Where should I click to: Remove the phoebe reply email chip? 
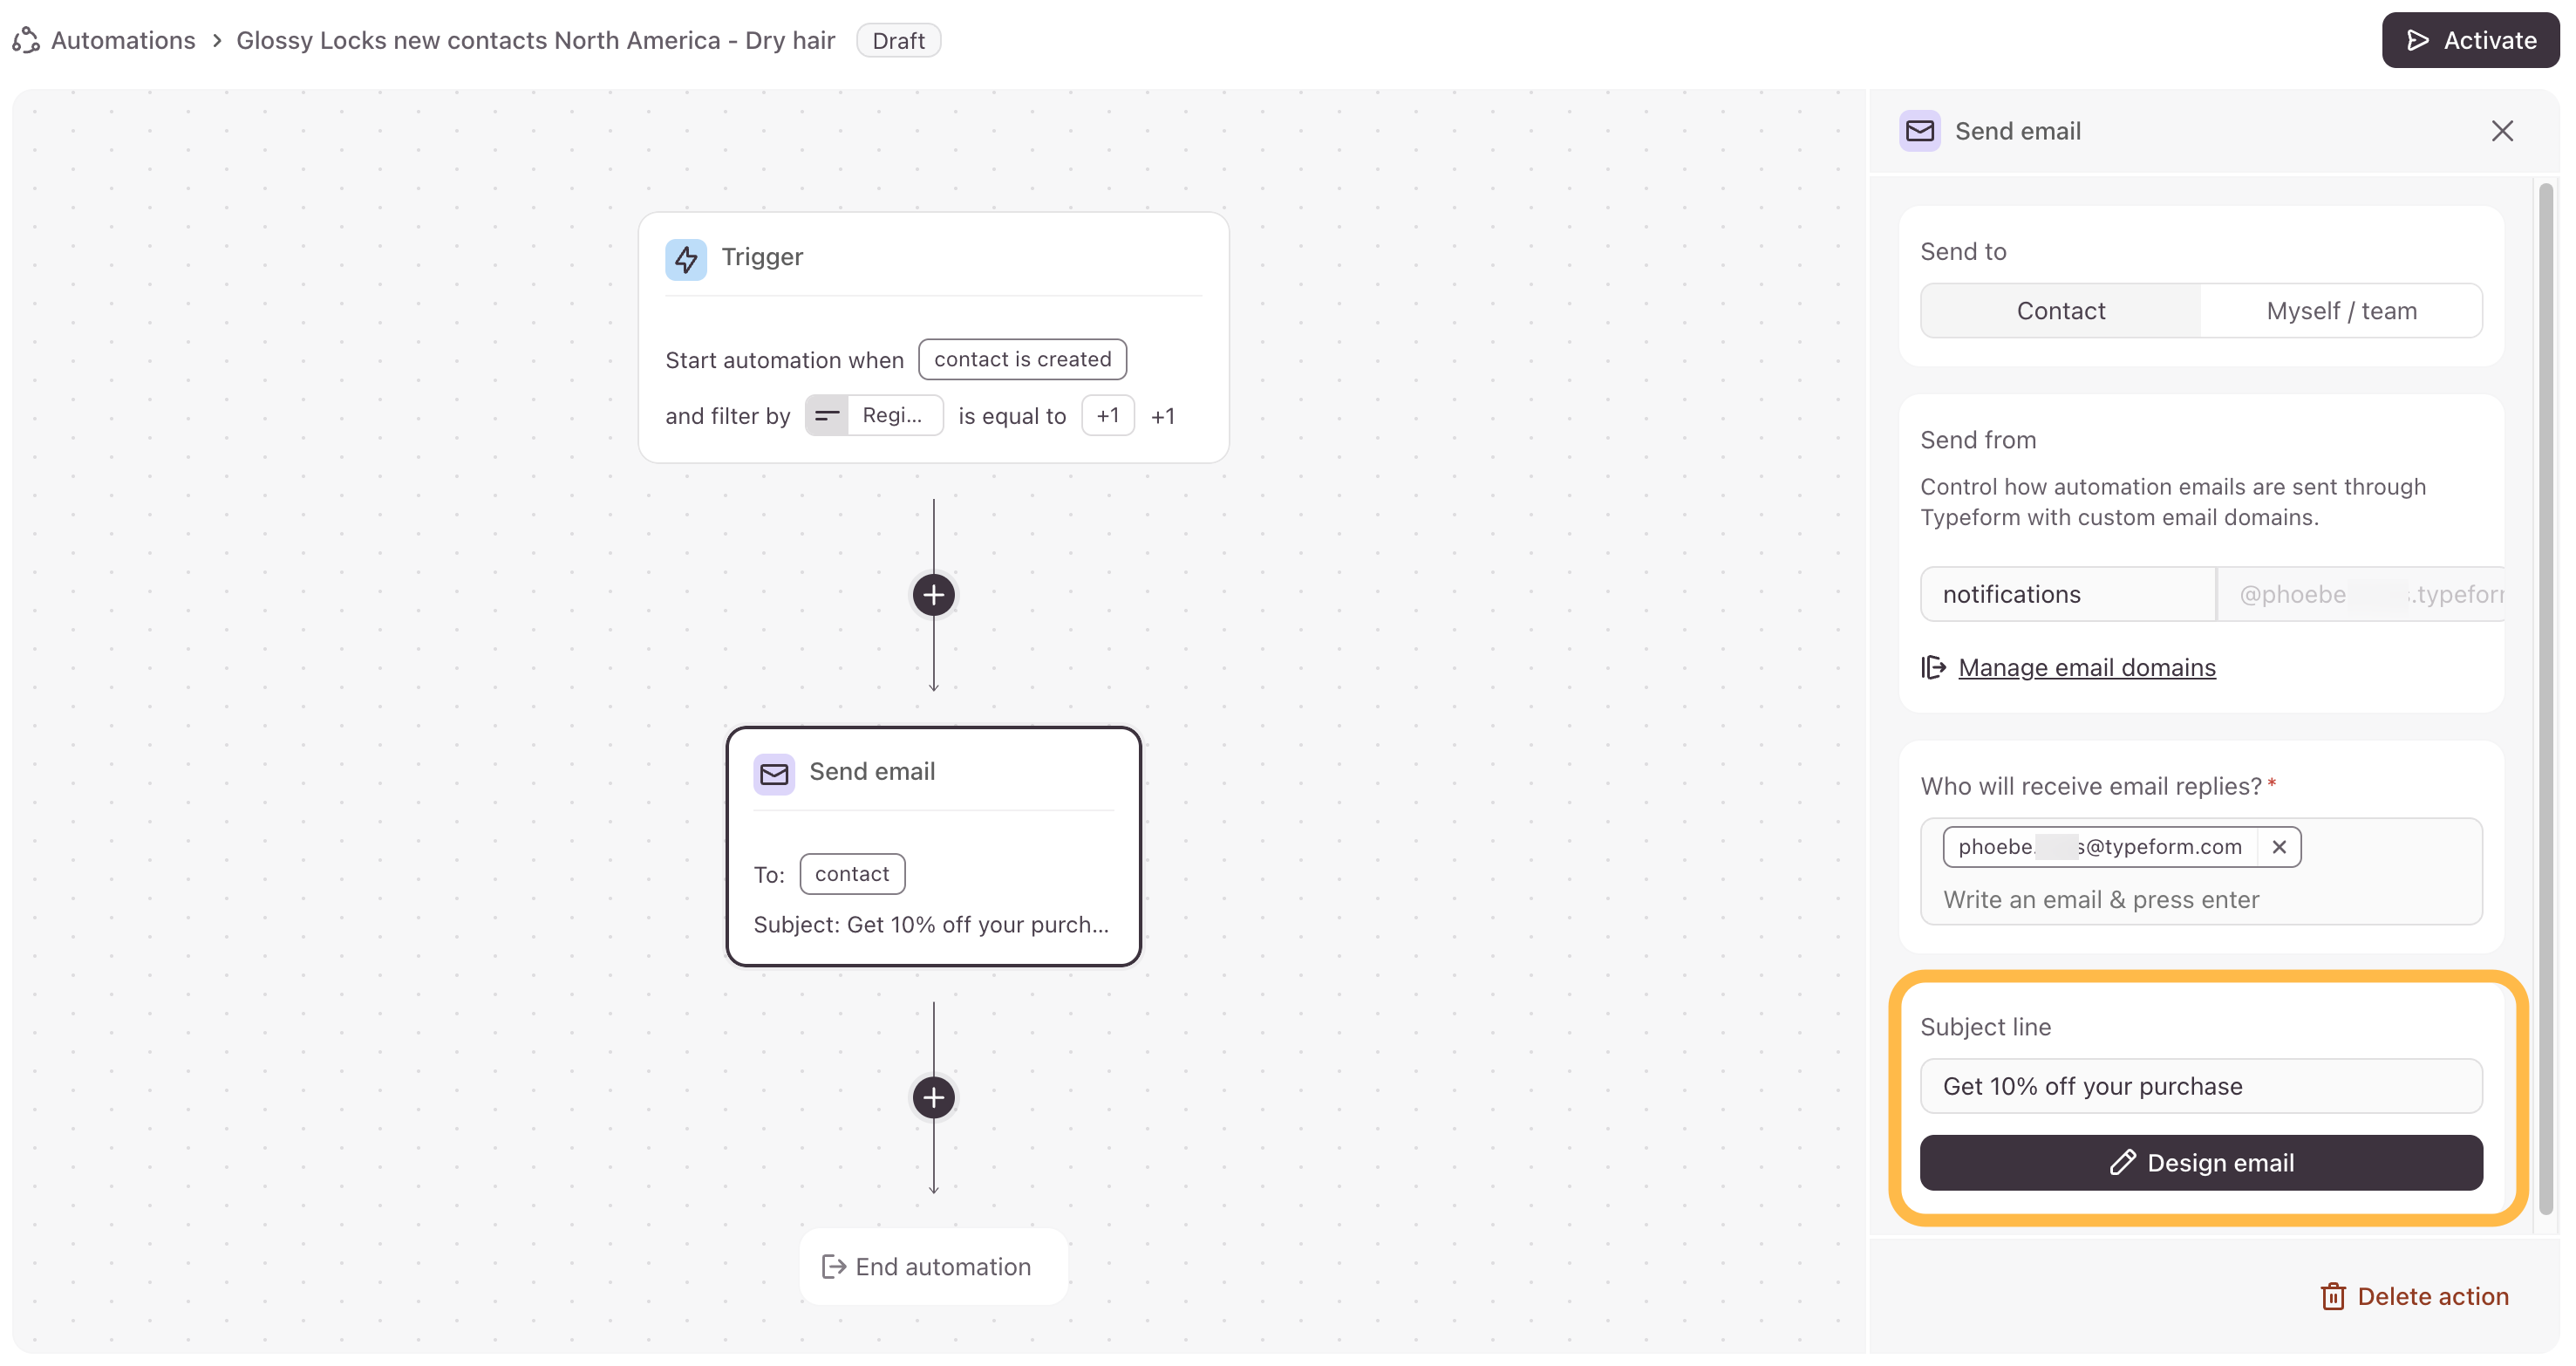coord(2279,847)
